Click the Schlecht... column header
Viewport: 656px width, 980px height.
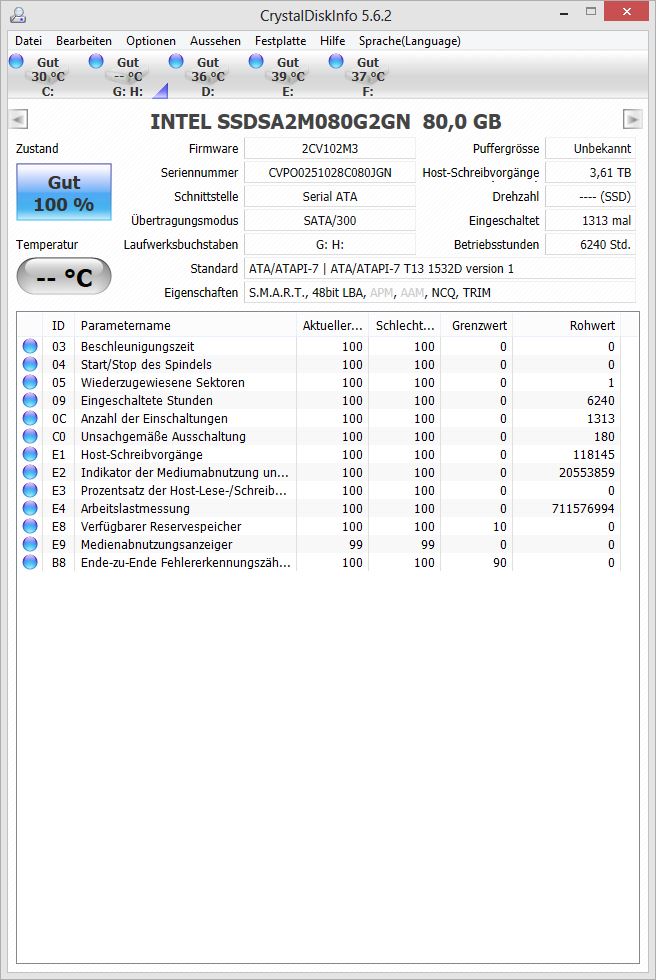405,326
